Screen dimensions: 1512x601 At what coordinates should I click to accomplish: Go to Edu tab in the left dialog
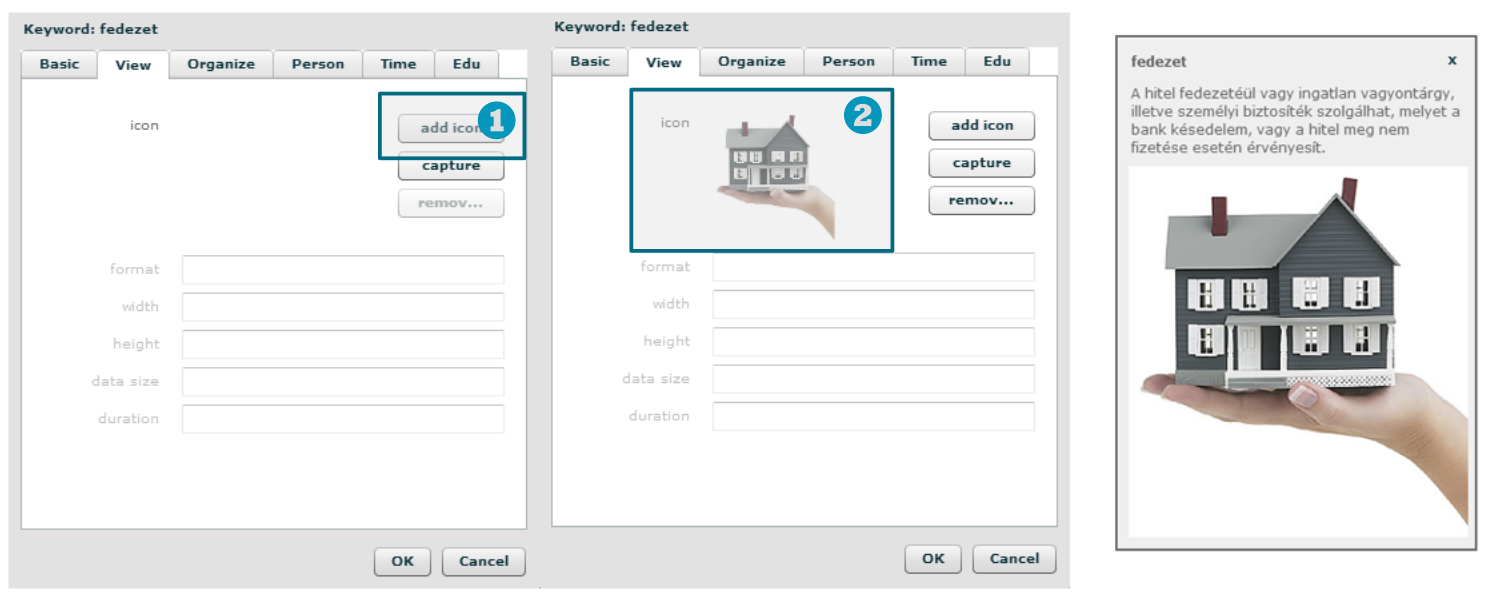click(x=466, y=64)
